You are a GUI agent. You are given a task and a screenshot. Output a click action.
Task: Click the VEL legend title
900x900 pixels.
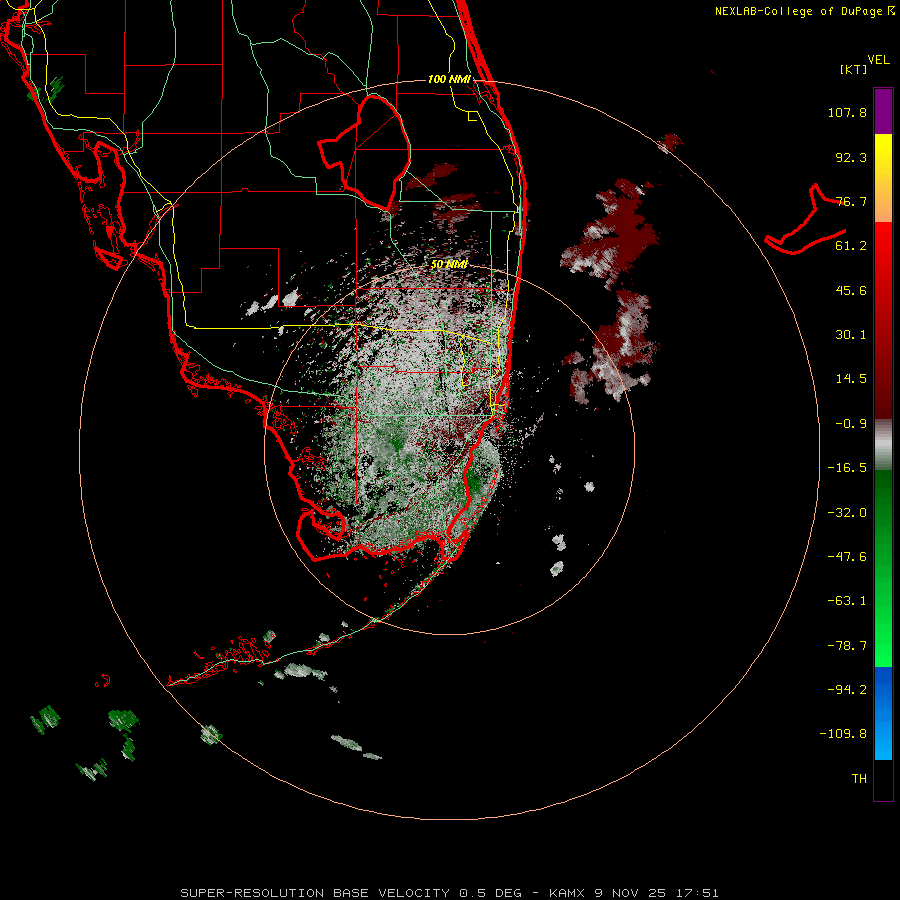pos(878,60)
